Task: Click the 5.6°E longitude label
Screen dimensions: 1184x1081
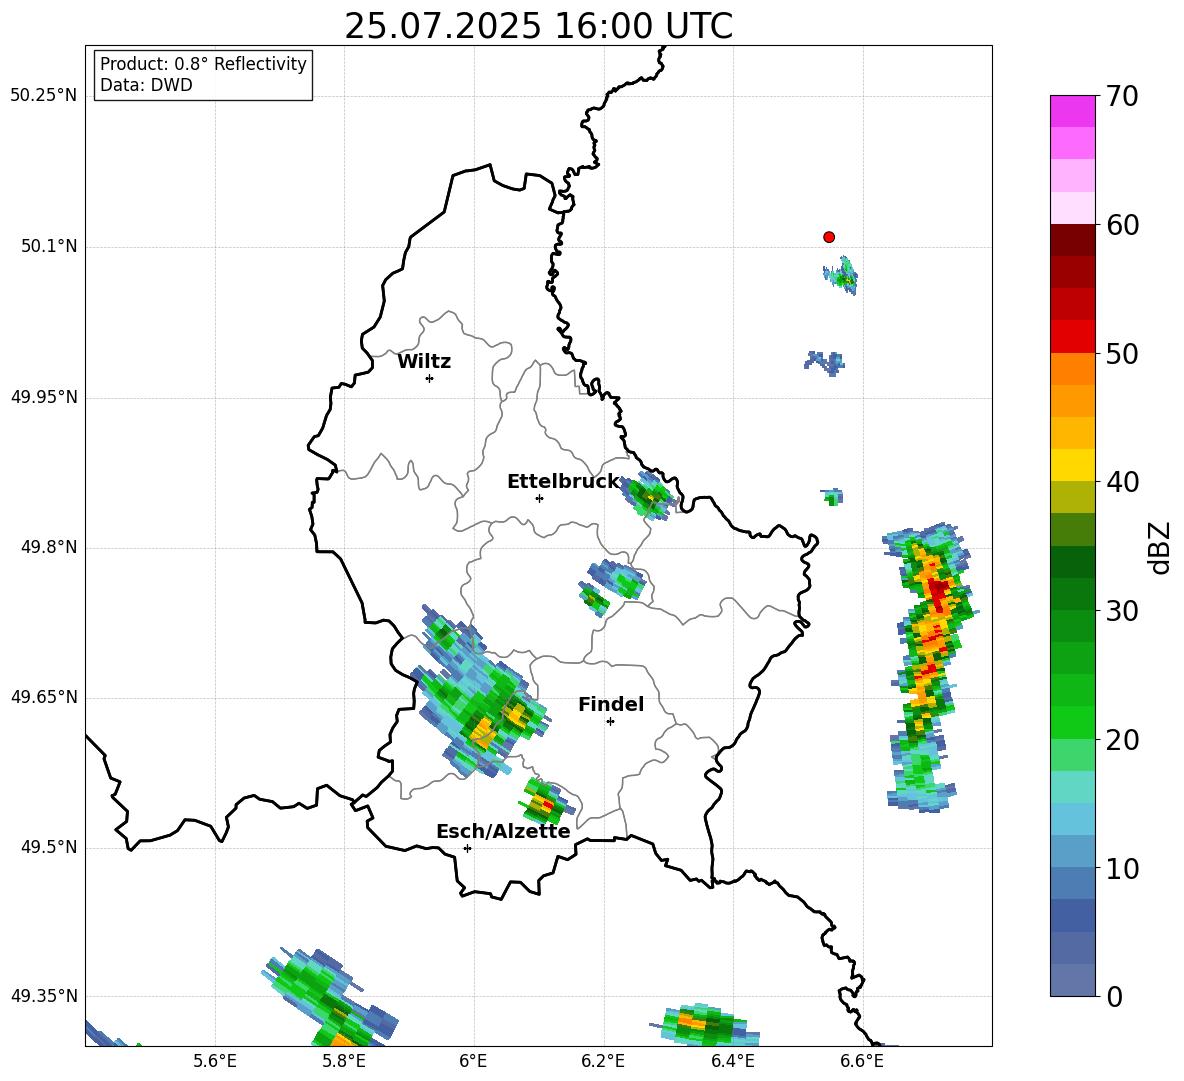Action: 215,1061
